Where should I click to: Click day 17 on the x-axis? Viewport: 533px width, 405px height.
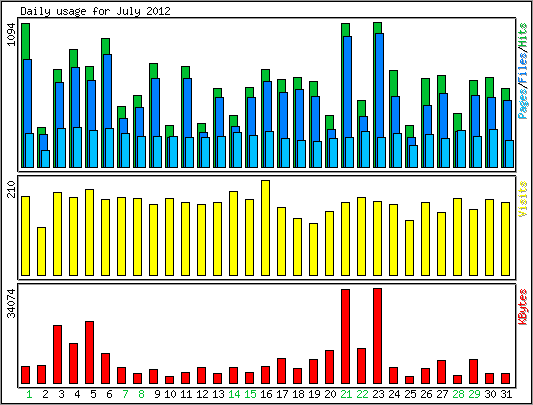click(282, 394)
